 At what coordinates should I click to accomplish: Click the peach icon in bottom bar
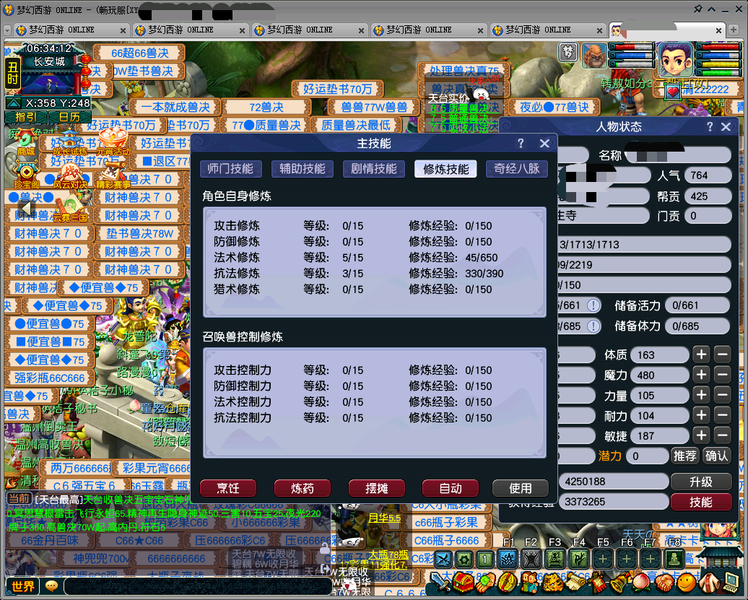pyautogui.click(x=641, y=583)
